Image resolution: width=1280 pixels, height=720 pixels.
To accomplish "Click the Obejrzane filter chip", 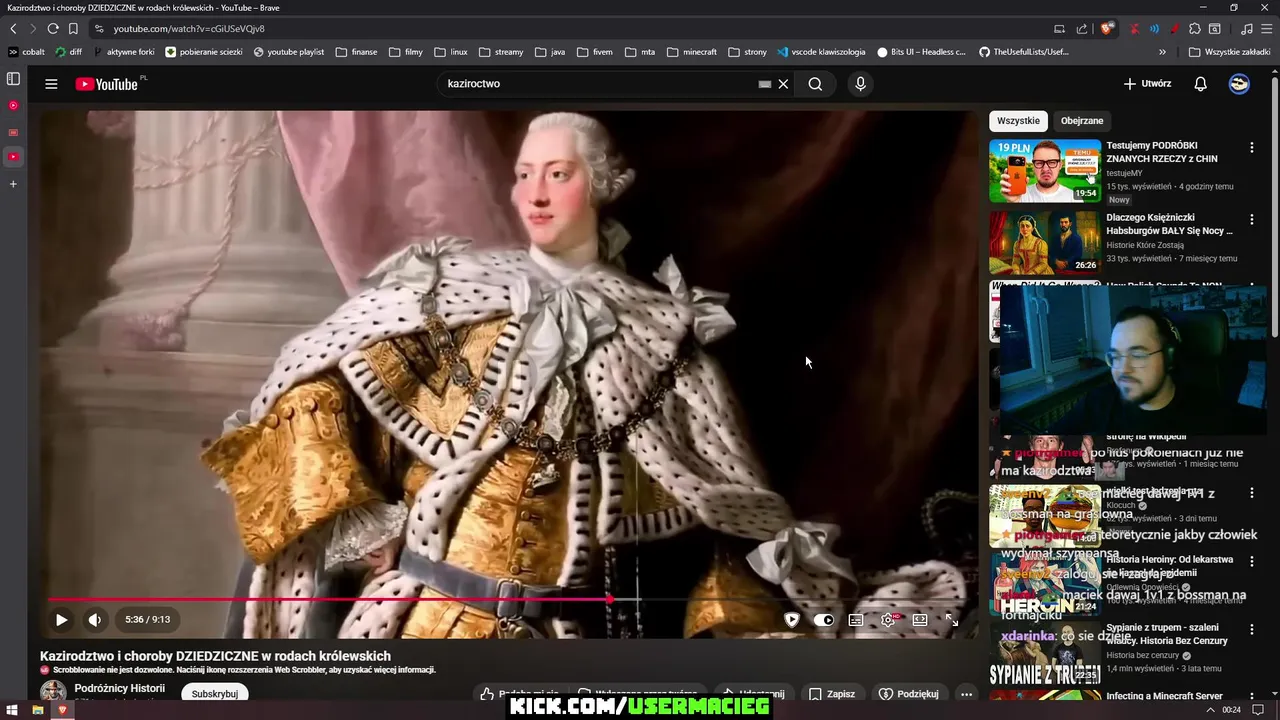I will click(1082, 121).
